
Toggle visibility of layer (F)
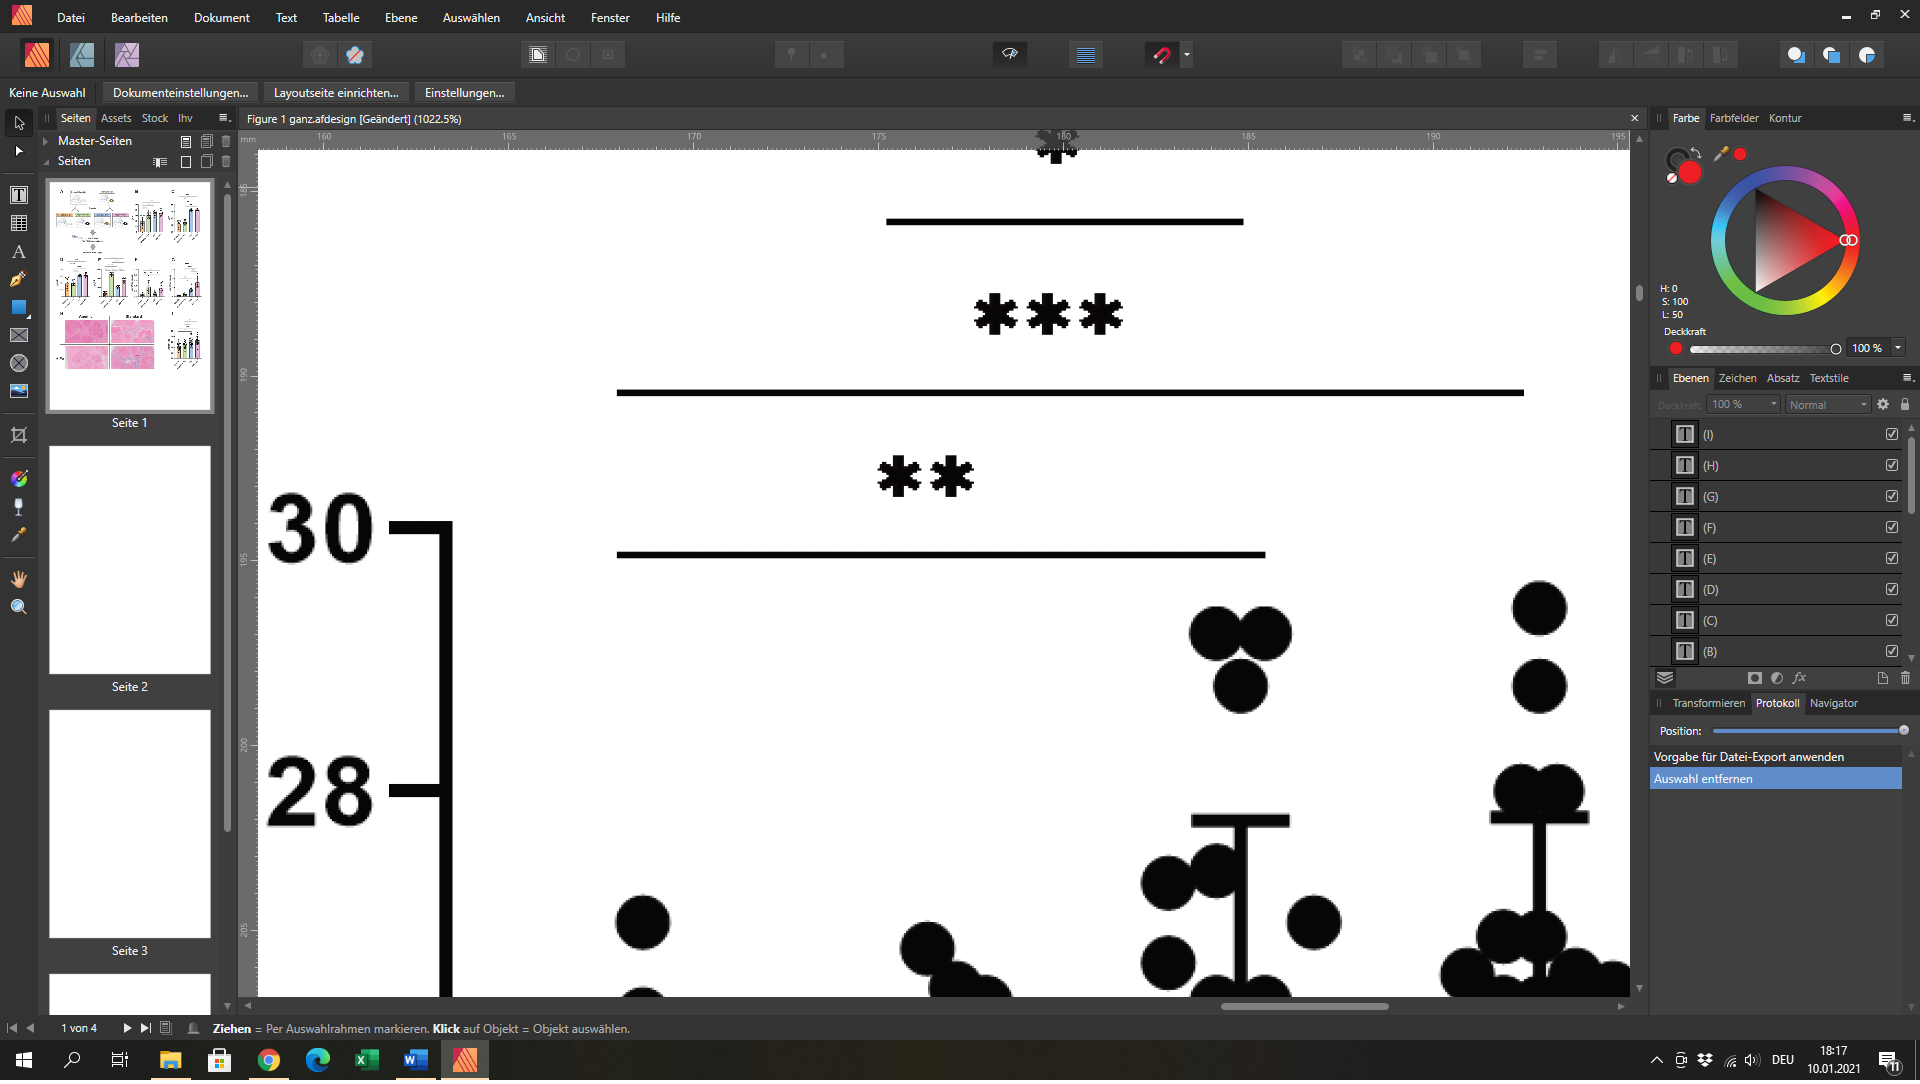click(1892, 528)
